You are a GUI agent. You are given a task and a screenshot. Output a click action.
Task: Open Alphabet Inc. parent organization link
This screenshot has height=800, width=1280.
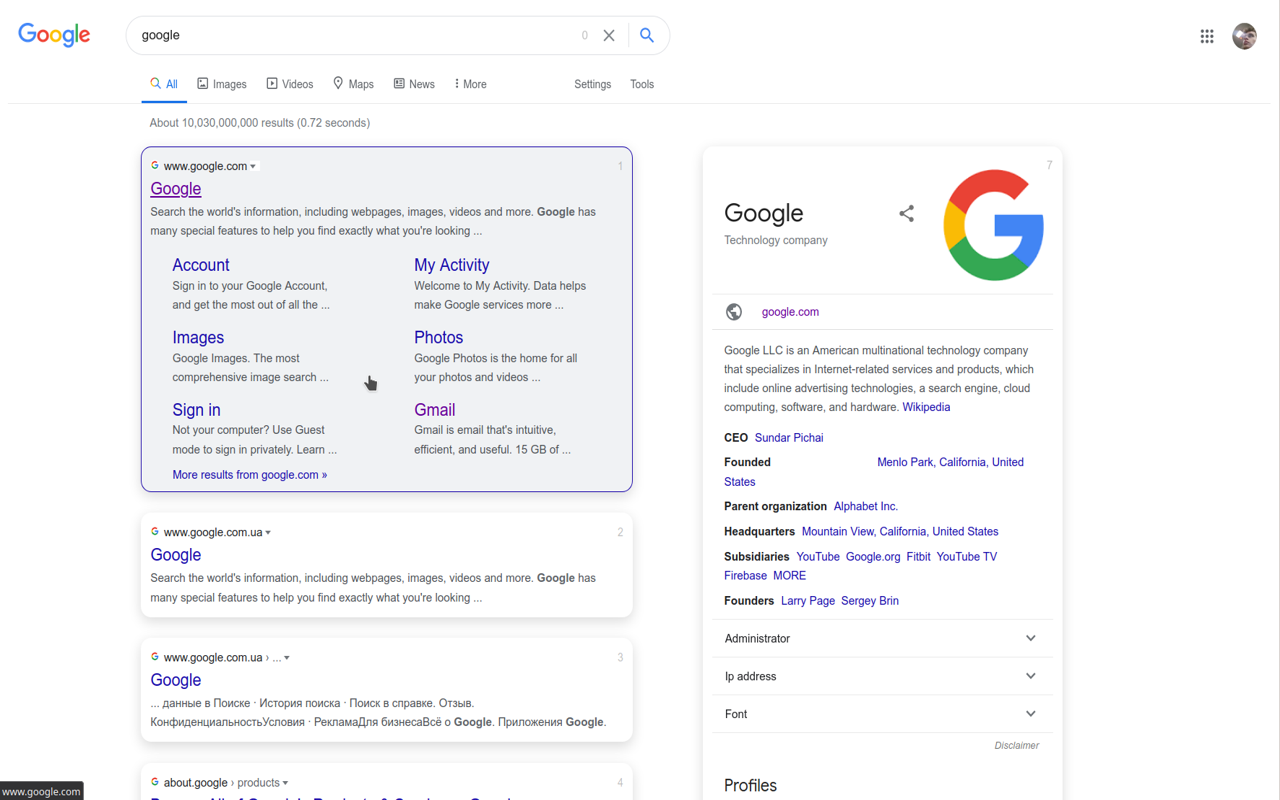[x=866, y=507]
